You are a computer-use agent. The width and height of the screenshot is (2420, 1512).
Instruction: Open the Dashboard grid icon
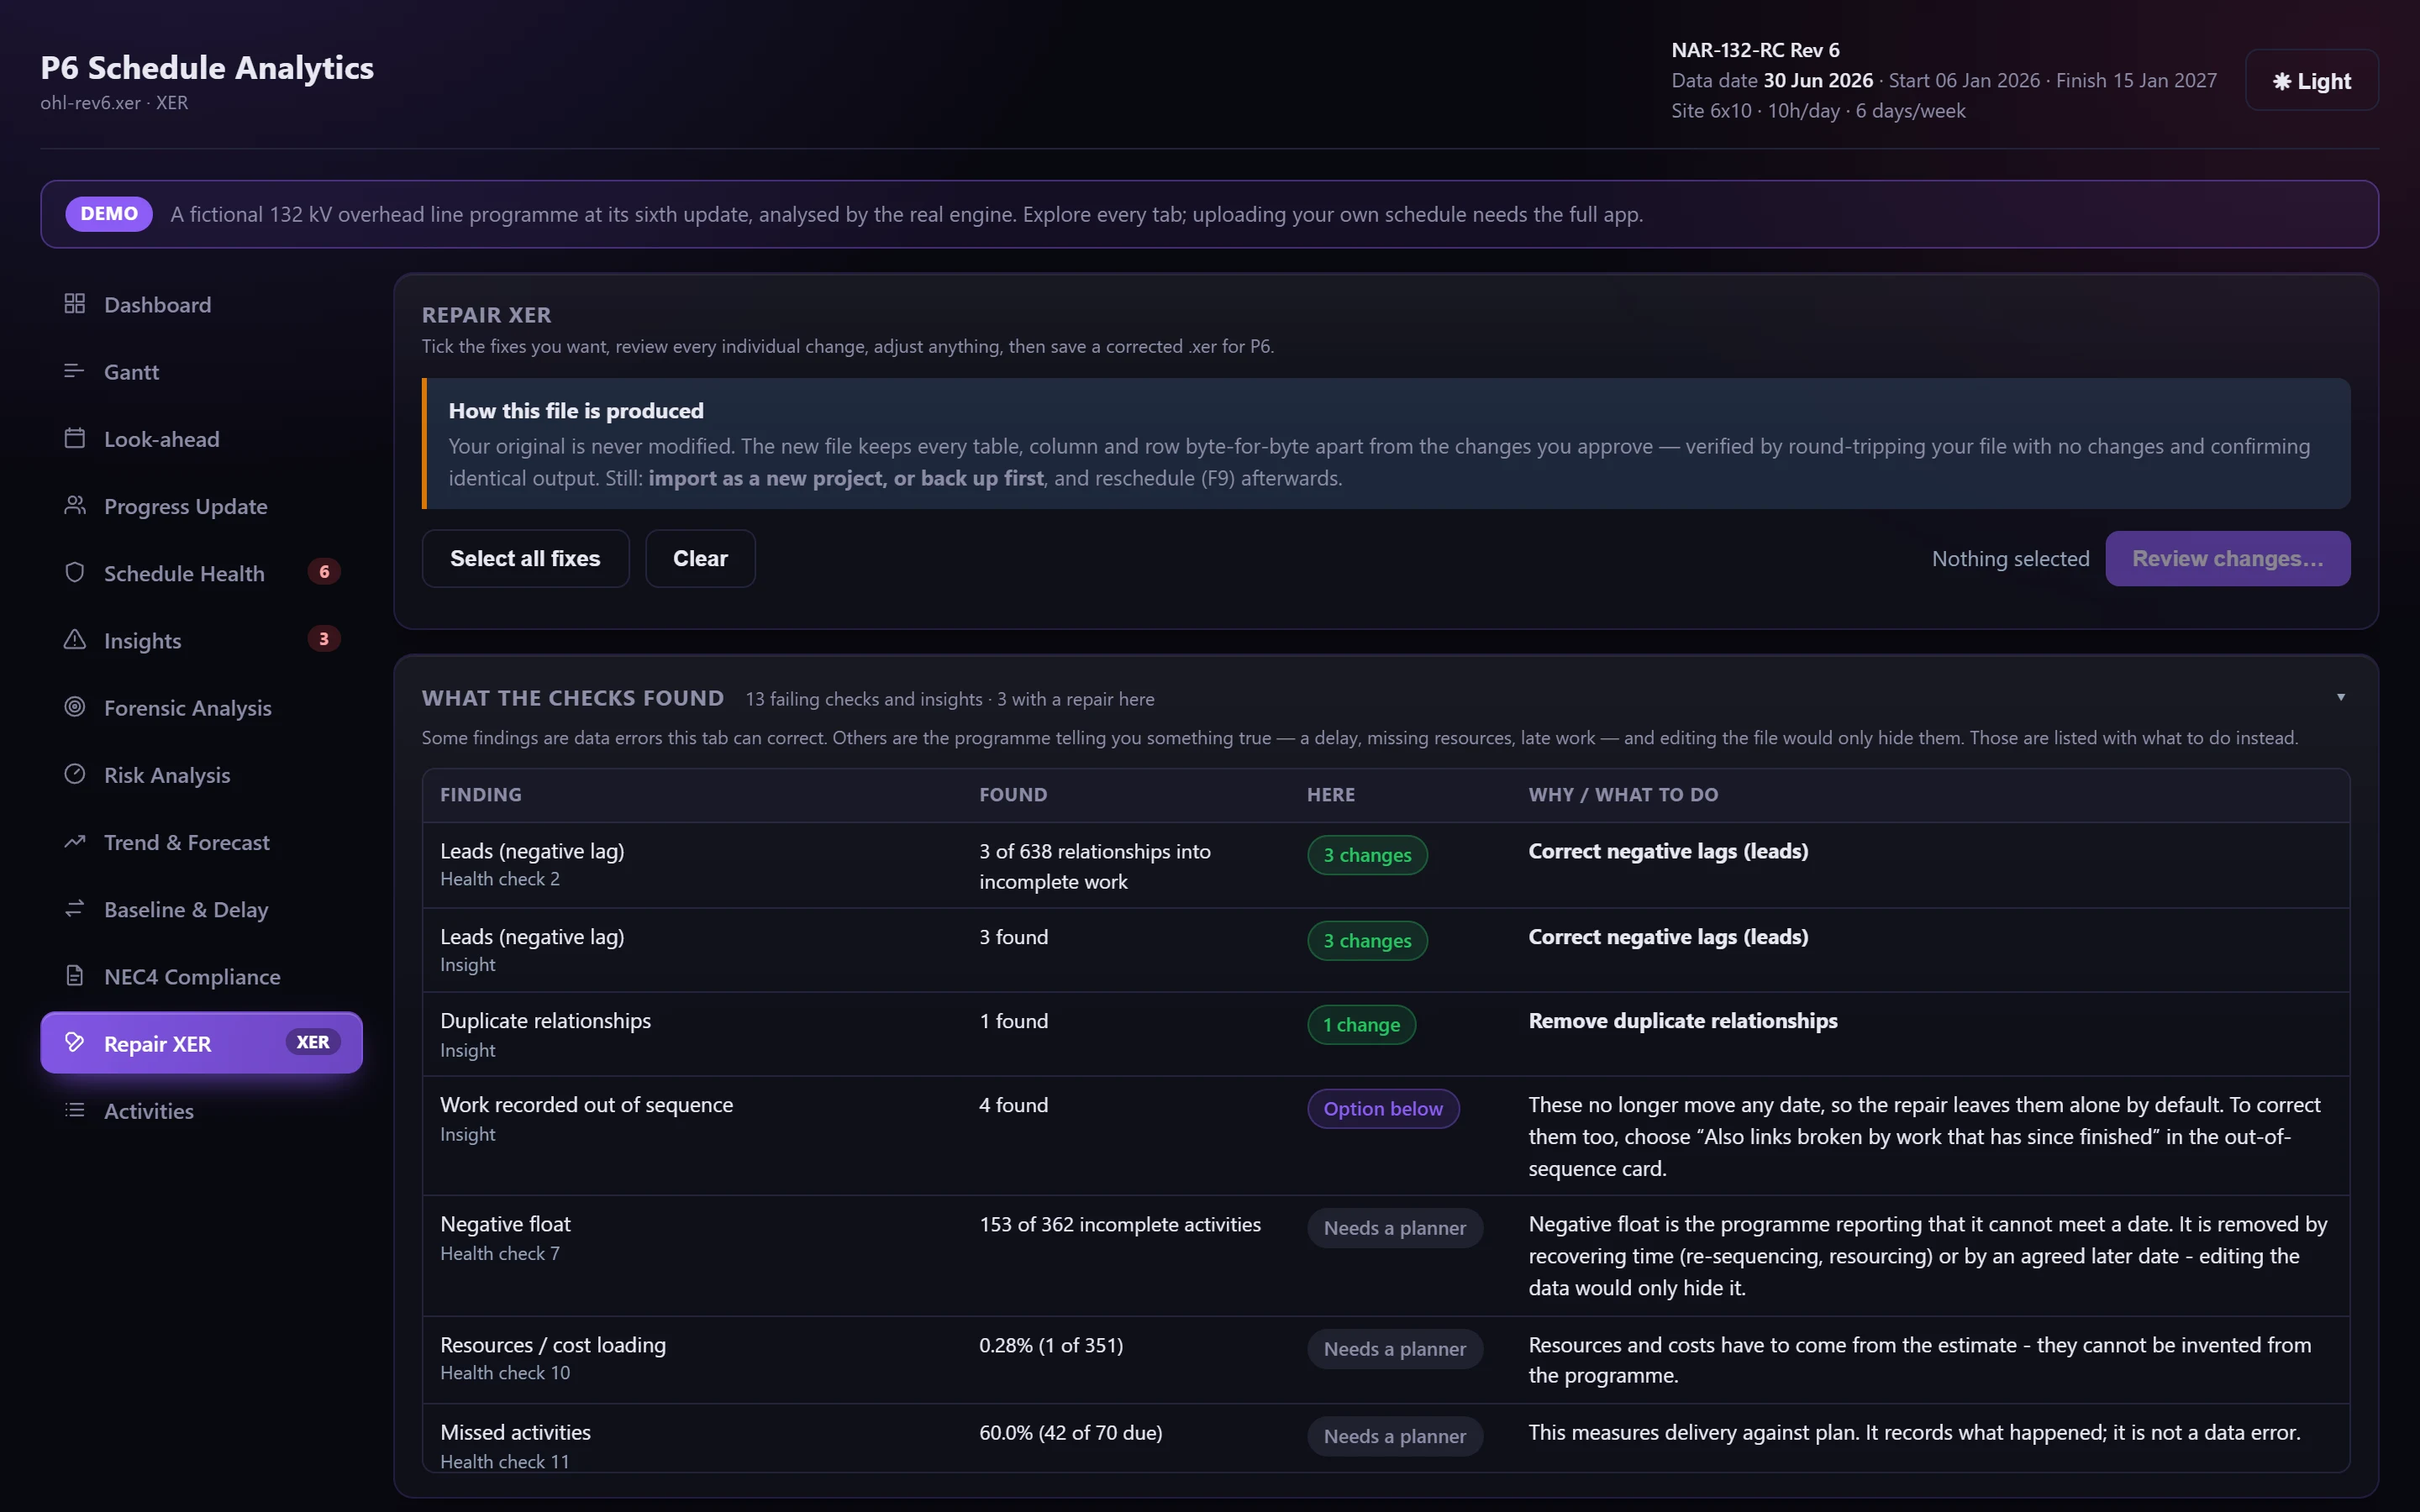click(74, 303)
